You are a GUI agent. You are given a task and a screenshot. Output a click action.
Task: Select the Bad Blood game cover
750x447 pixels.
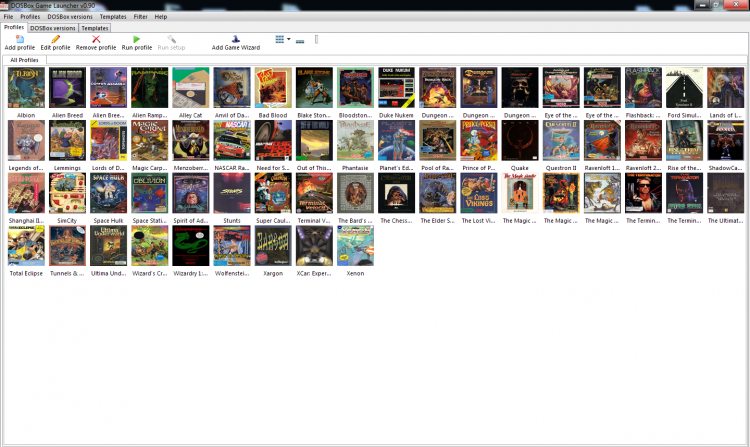(x=273, y=87)
